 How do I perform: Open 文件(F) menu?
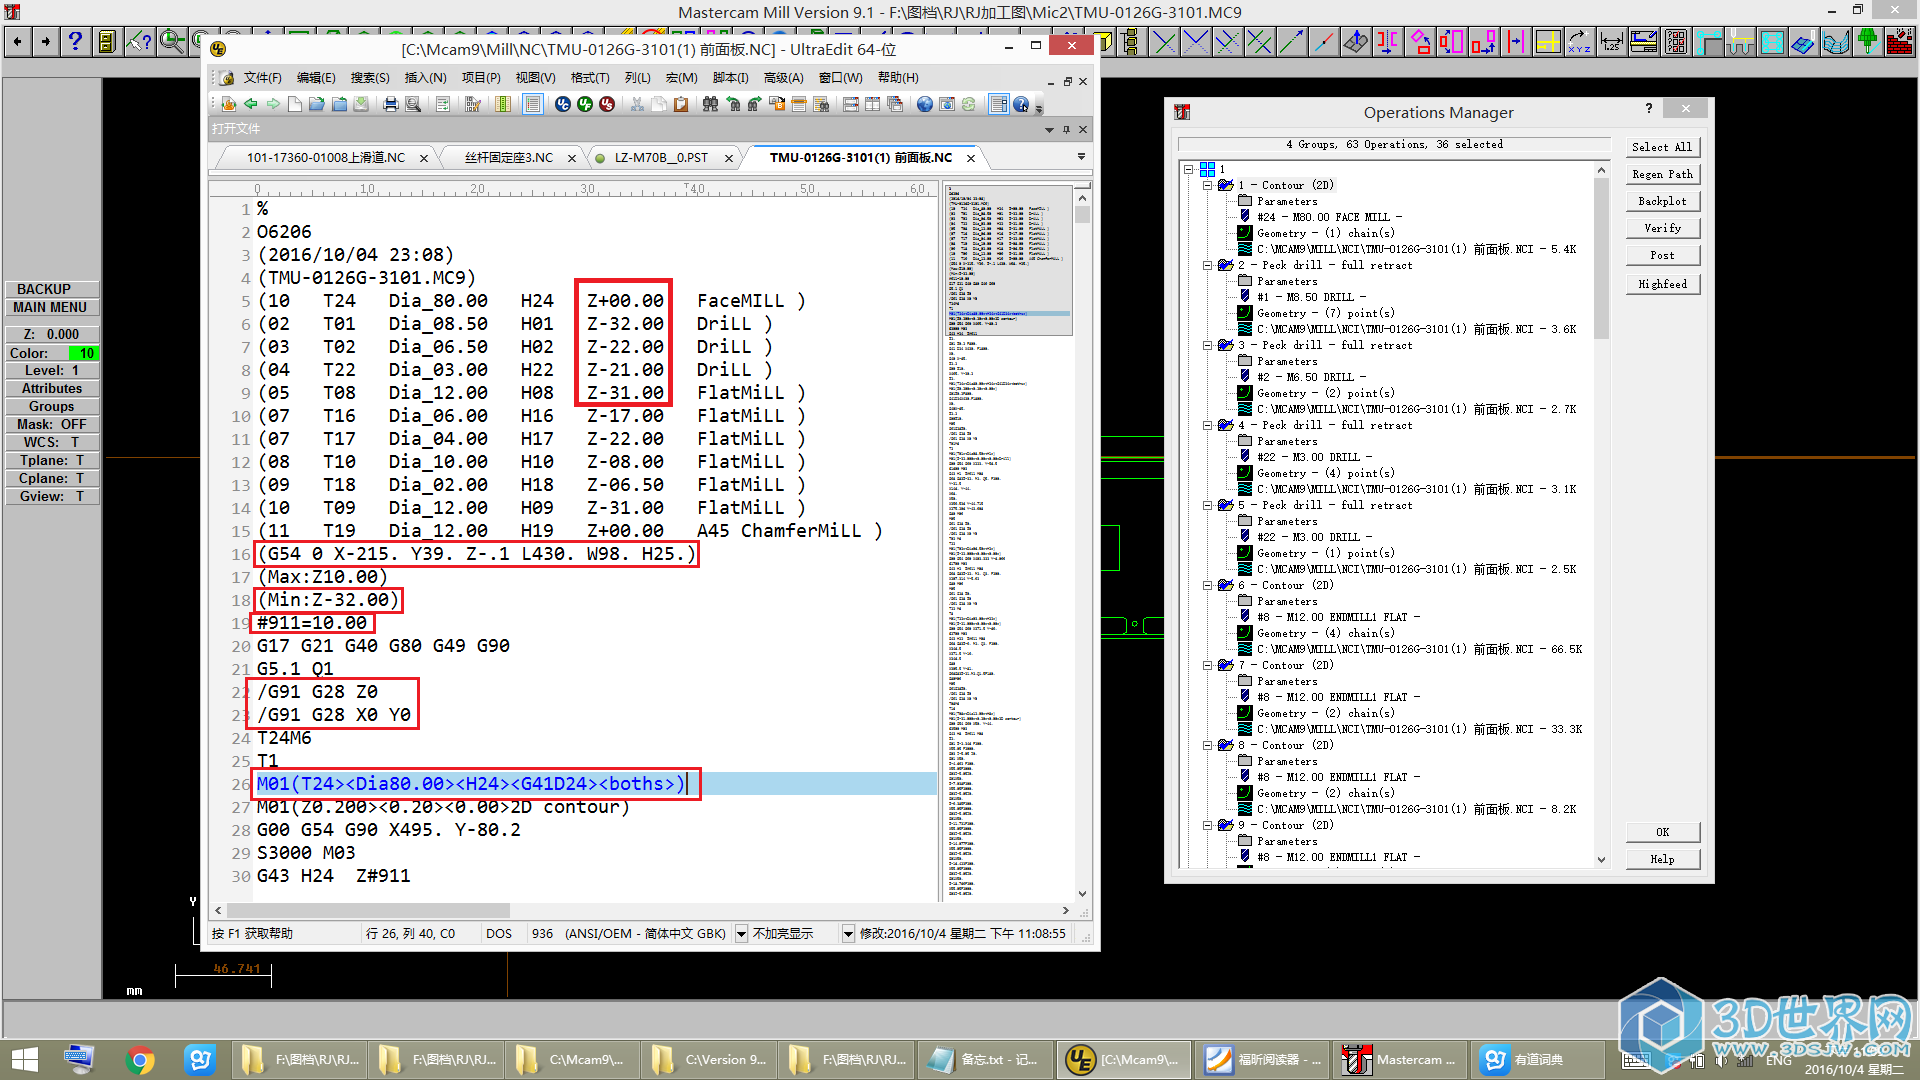262,78
